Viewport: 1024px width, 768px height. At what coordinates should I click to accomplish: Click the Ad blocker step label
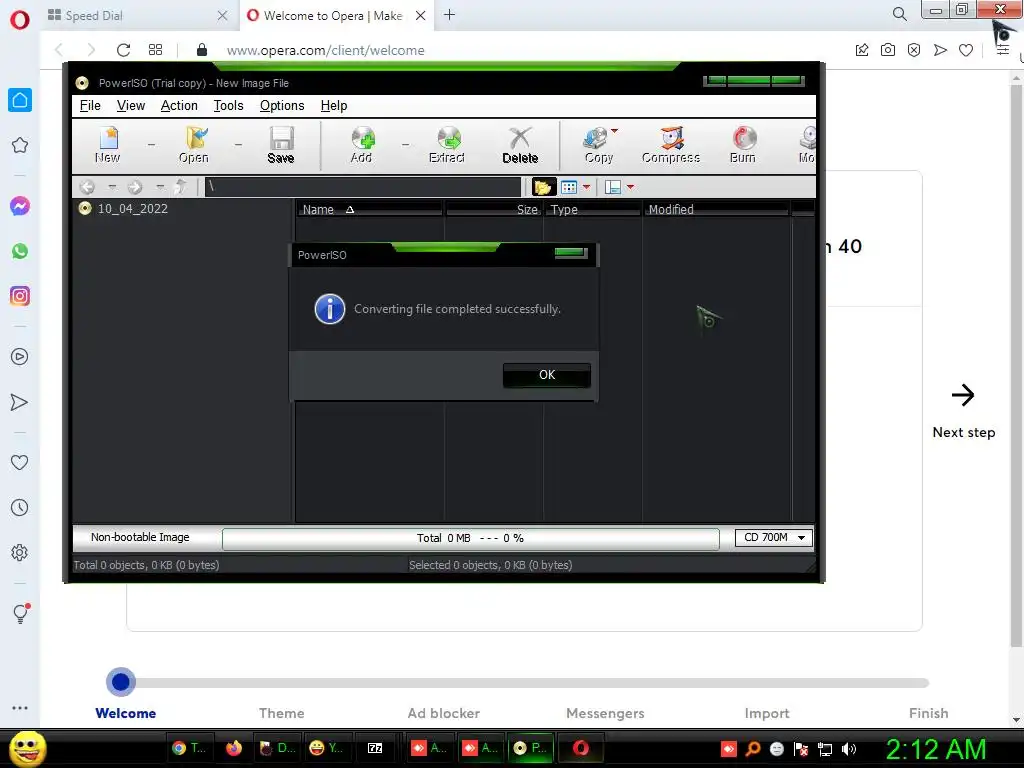443,713
